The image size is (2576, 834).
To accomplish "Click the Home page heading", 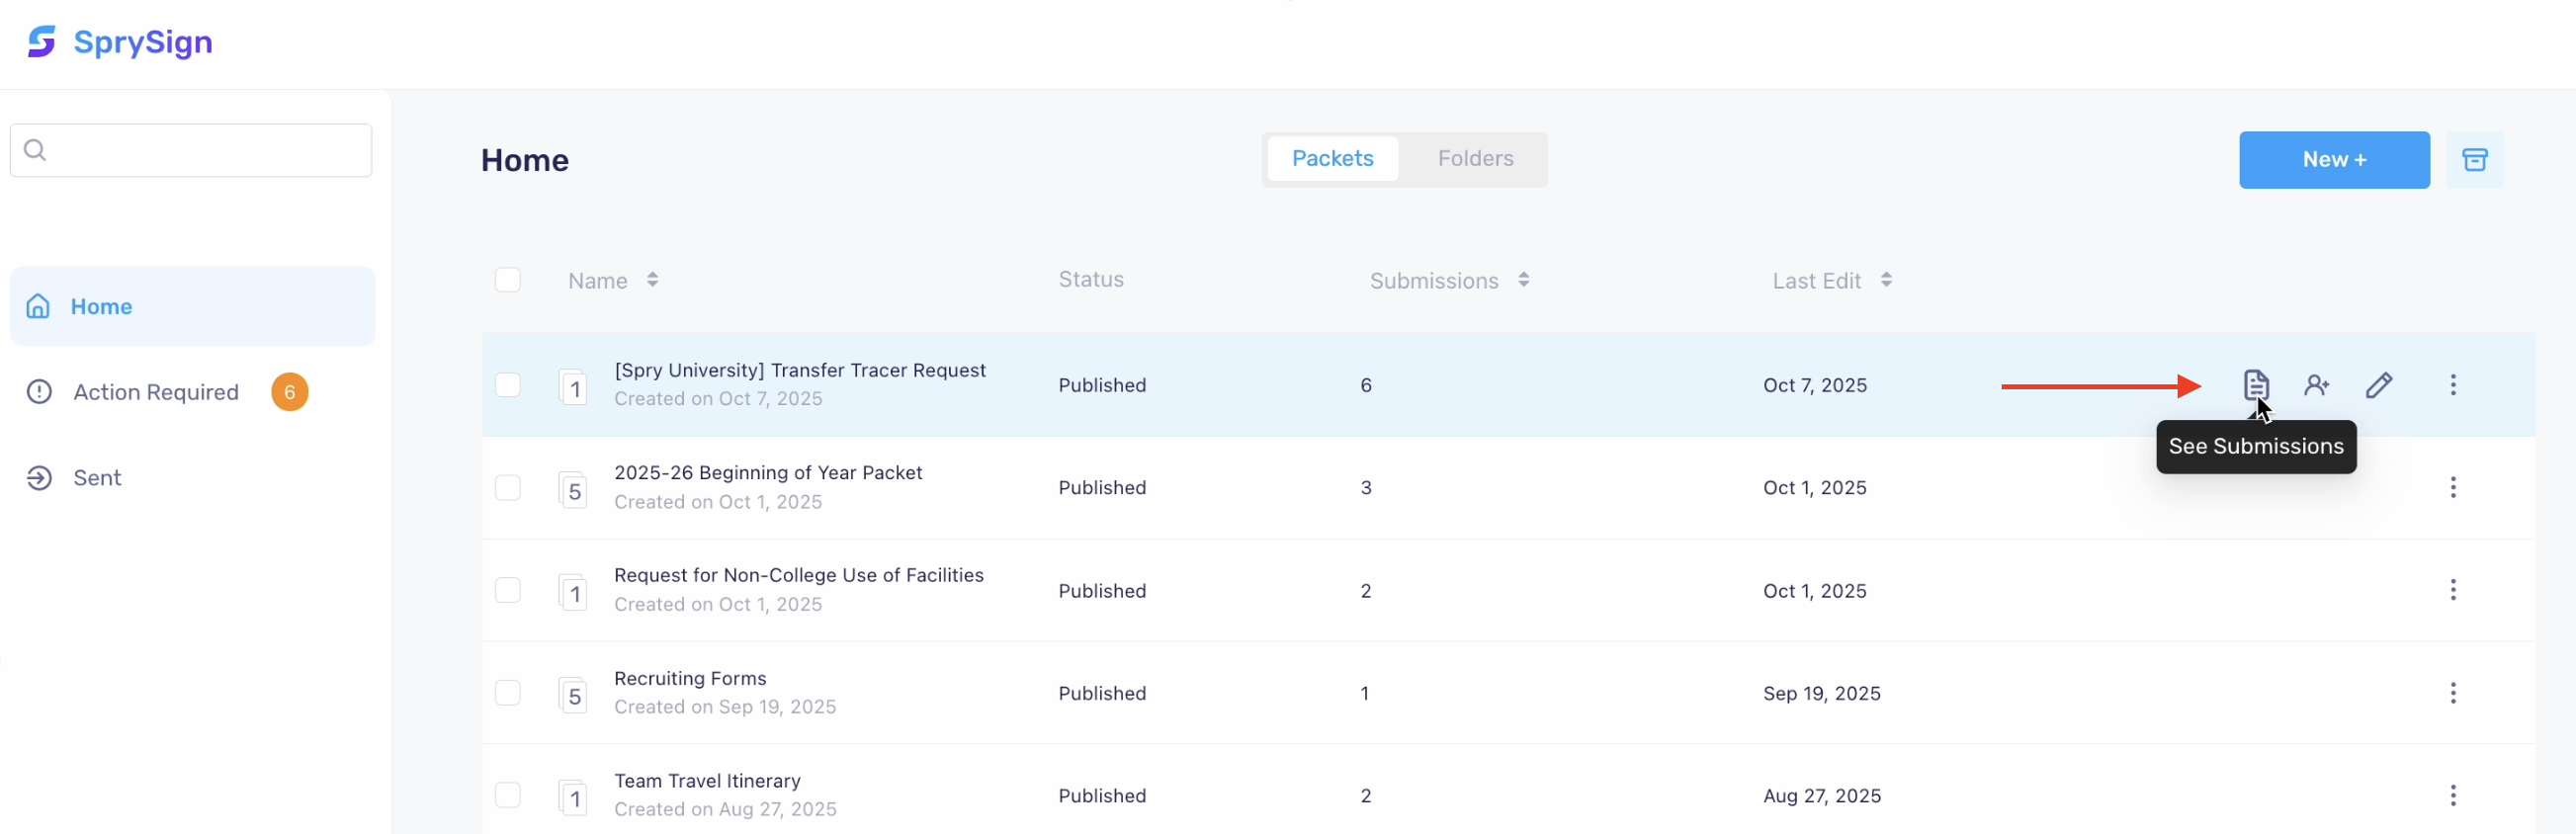I will [x=524, y=160].
